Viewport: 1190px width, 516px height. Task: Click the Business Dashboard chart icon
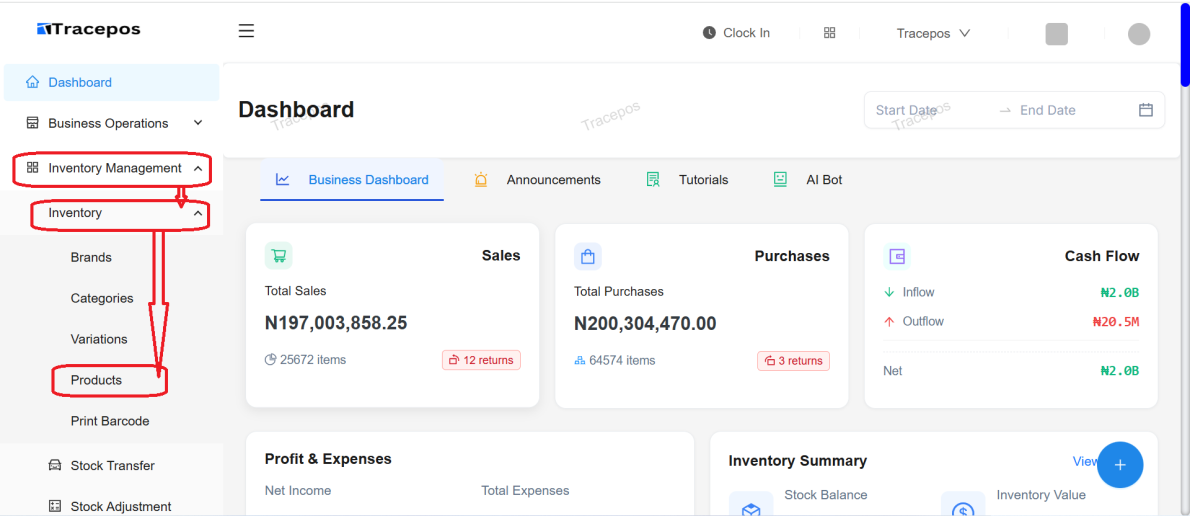(x=282, y=180)
